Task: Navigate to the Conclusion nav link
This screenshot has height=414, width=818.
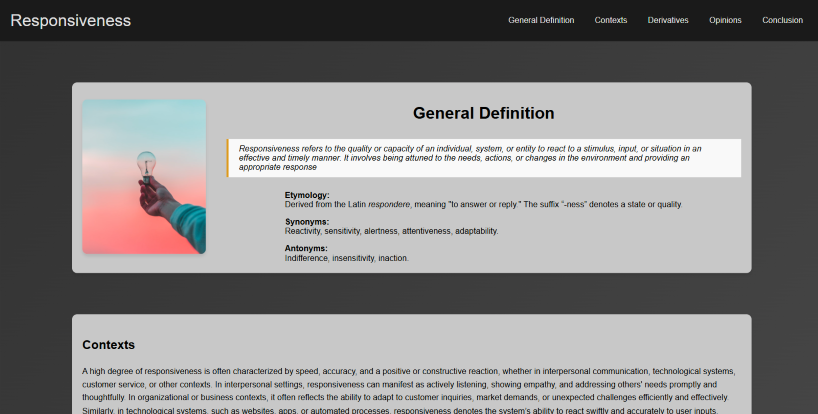Action: (782, 20)
